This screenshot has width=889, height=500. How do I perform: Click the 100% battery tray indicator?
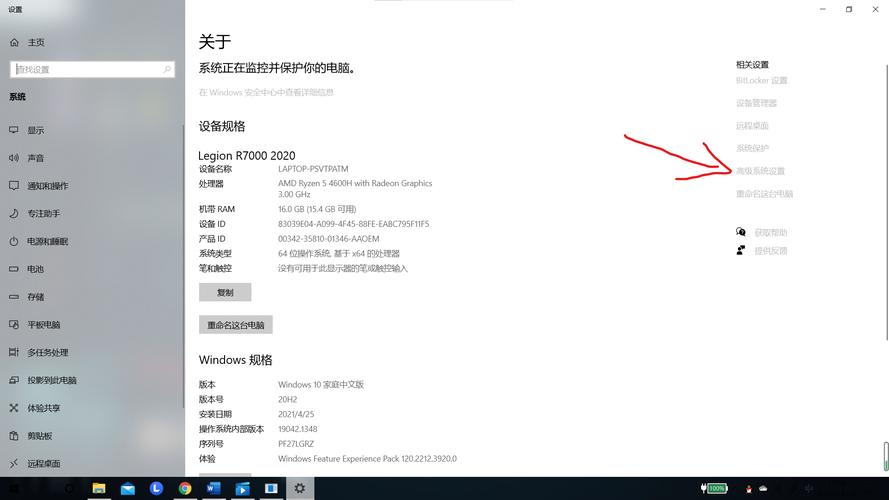tap(714, 488)
